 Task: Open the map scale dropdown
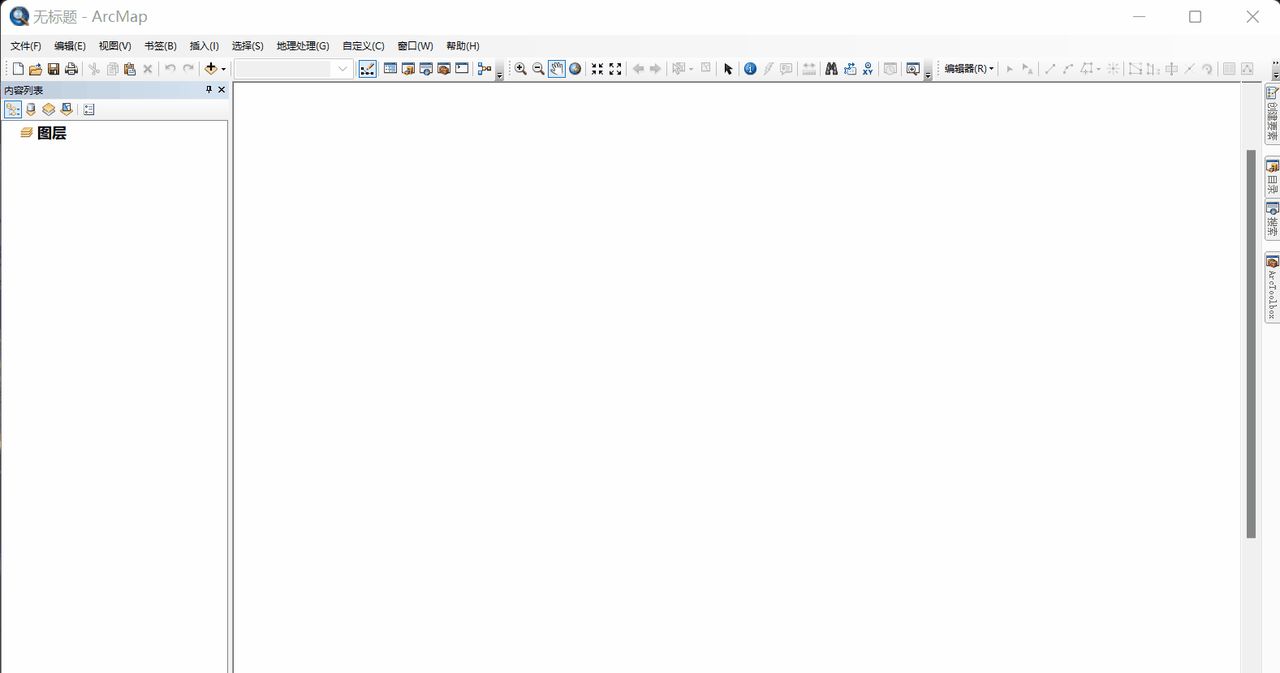click(x=343, y=69)
